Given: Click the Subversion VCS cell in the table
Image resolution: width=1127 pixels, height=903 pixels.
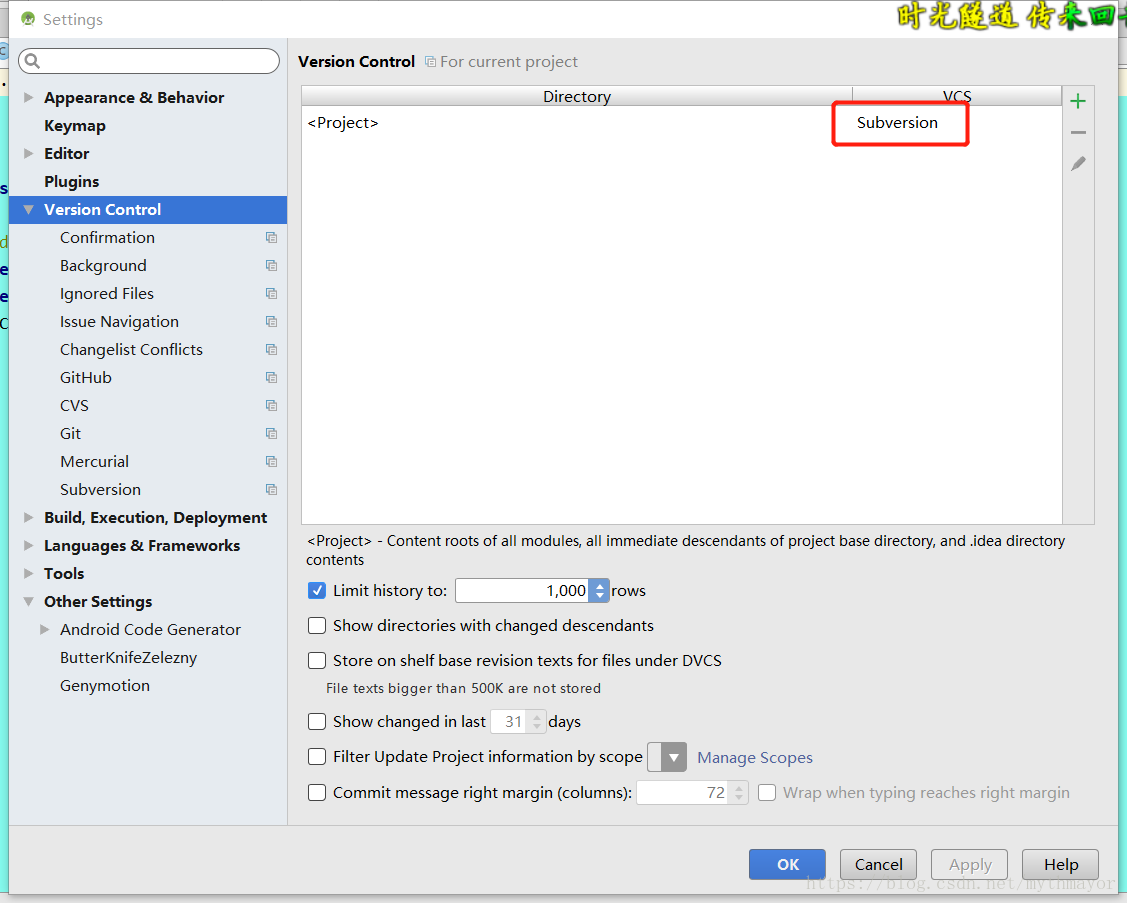Looking at the screenshot, I should (x=898, y=123).
